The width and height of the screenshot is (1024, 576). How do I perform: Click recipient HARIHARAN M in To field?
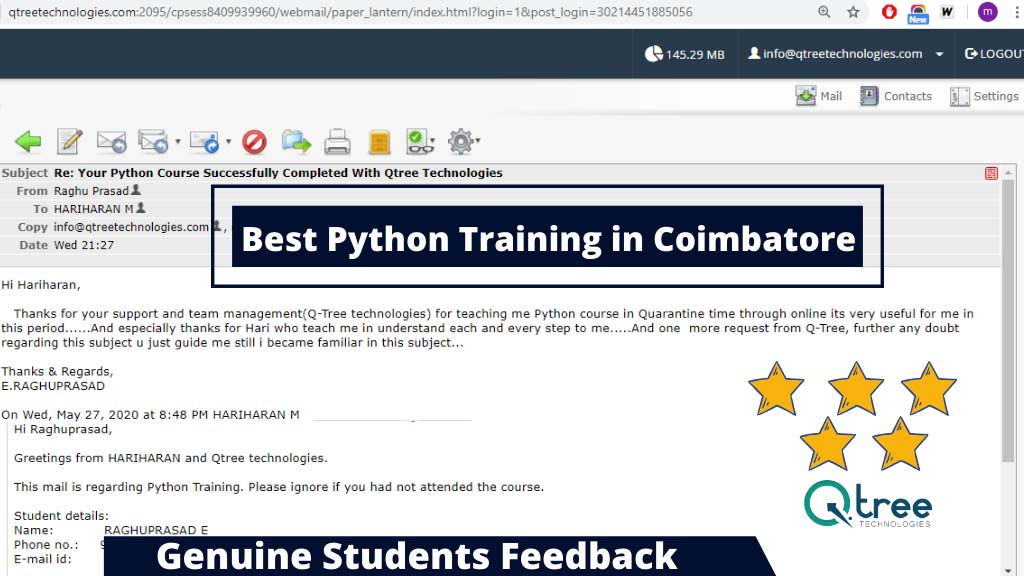tap(93, 209)
